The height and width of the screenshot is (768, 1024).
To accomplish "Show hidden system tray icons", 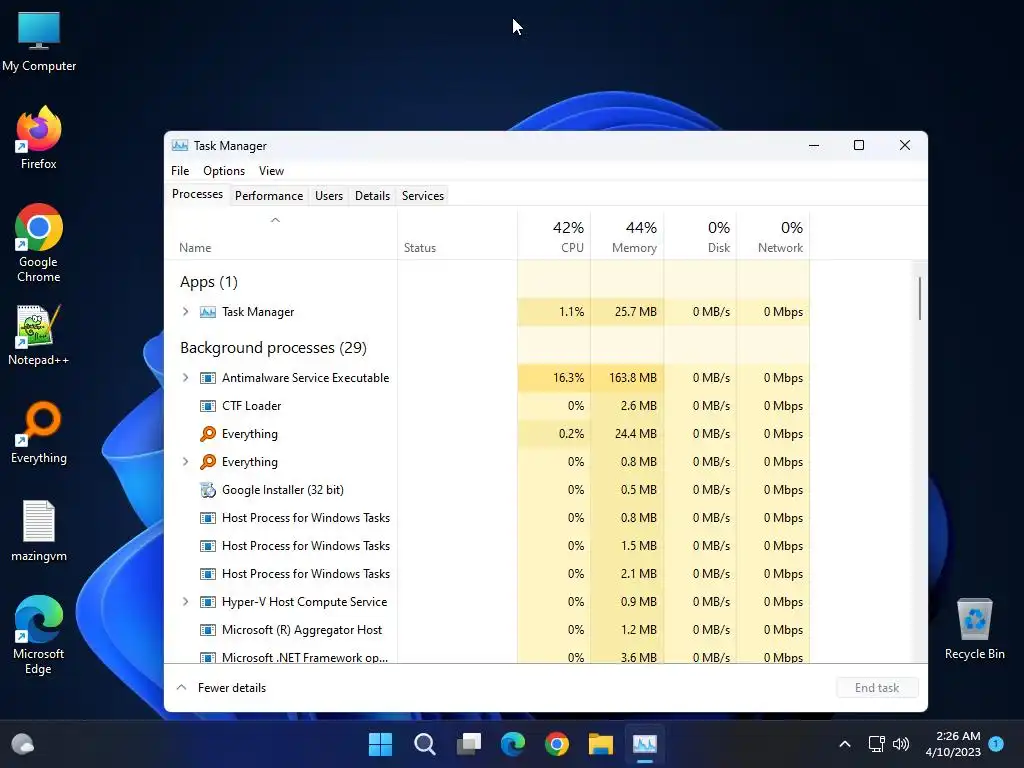I will tap(844, 744).
